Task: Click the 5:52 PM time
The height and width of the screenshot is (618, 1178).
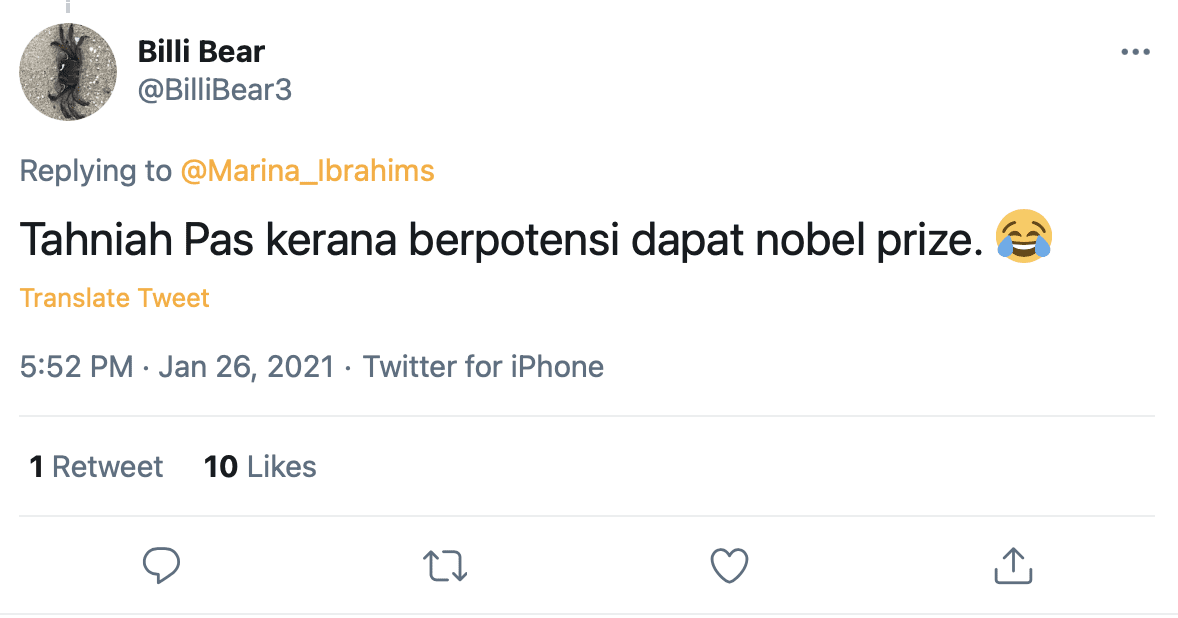Action: pos(76,367)
